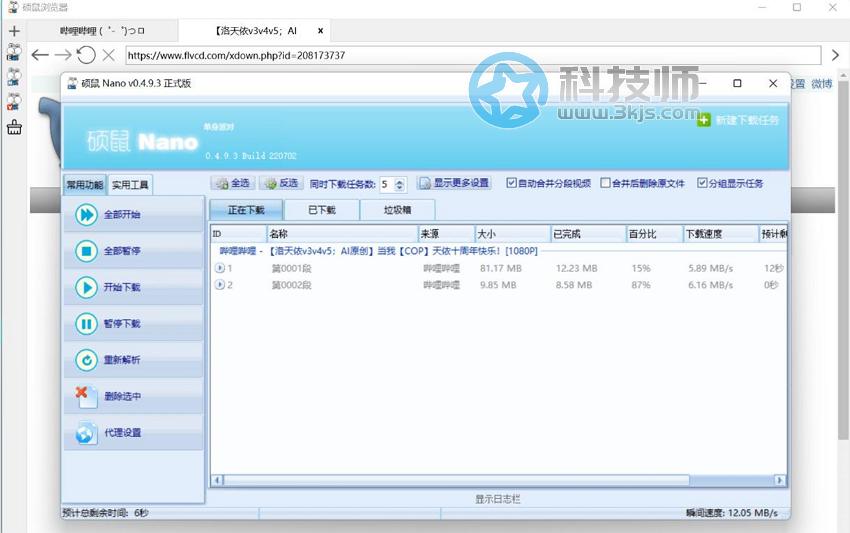Open the 正在下载 tab
The width and height of the screenshot is (850, 533).
(x=246, y=210)
